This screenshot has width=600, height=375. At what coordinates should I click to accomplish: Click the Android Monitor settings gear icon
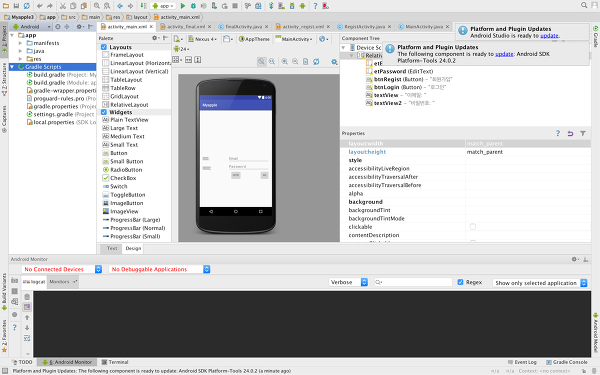point(575,259)
